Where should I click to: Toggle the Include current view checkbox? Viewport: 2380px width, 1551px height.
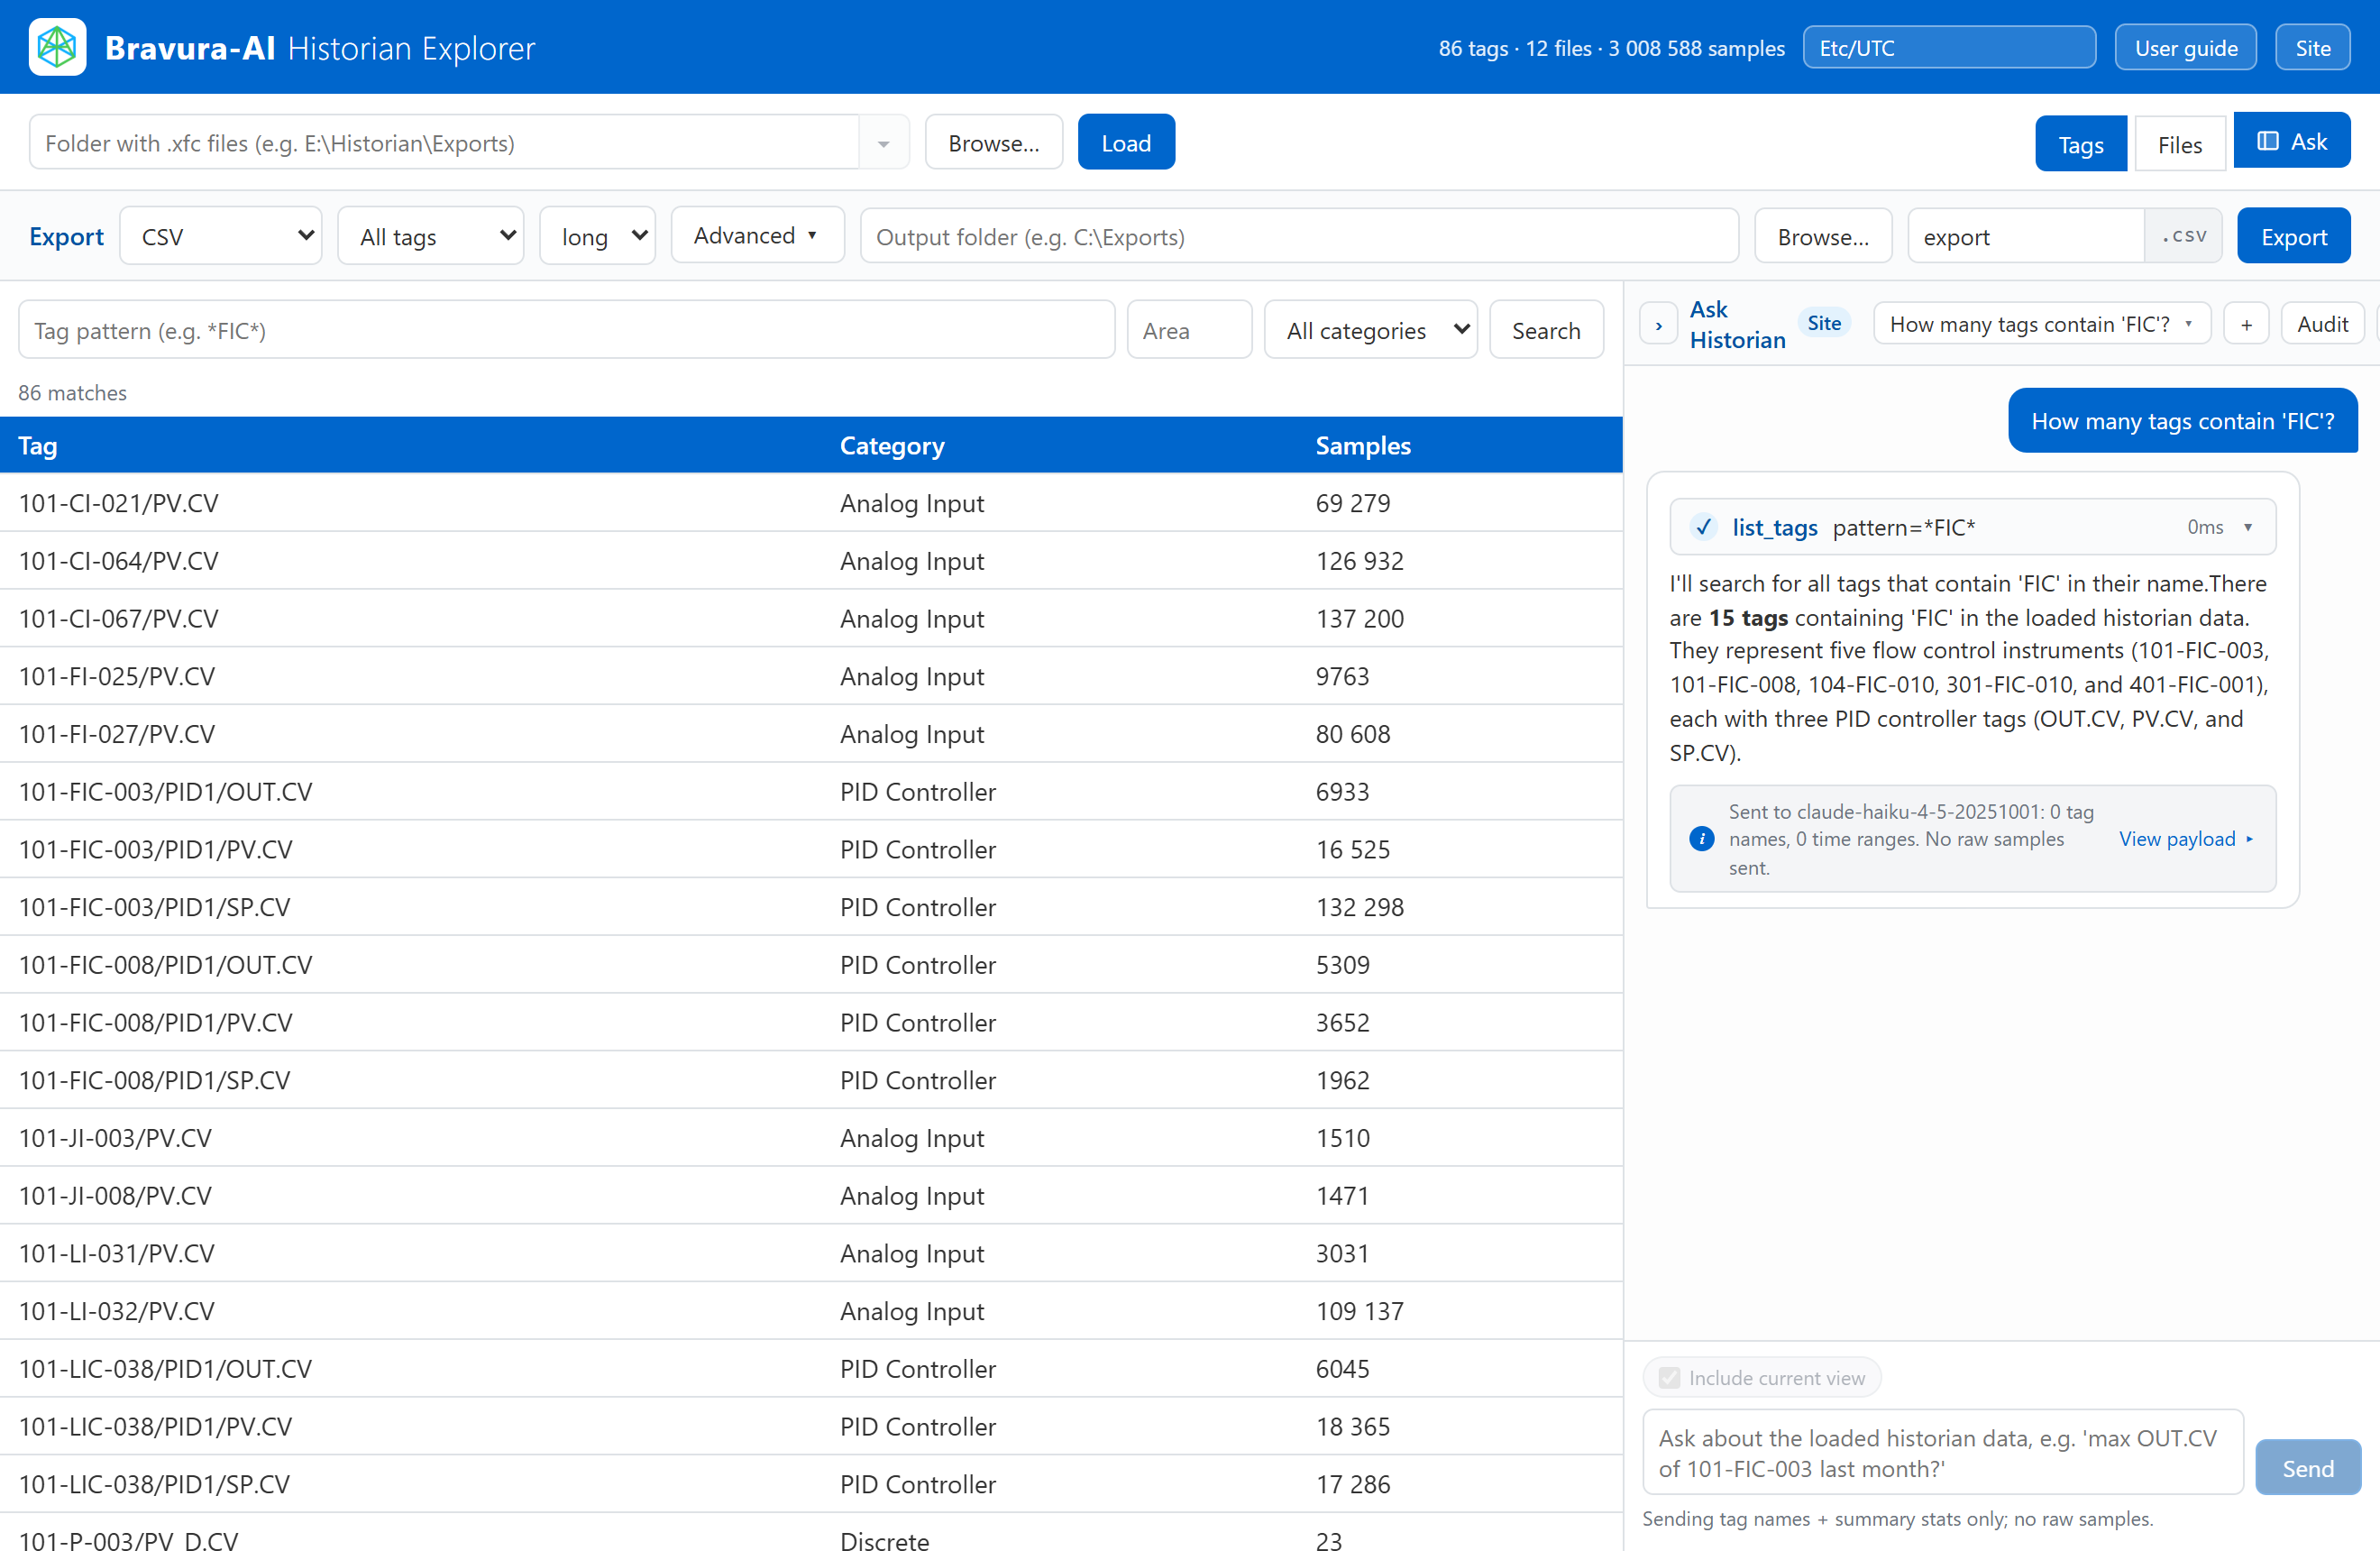click(1669, 1378)
